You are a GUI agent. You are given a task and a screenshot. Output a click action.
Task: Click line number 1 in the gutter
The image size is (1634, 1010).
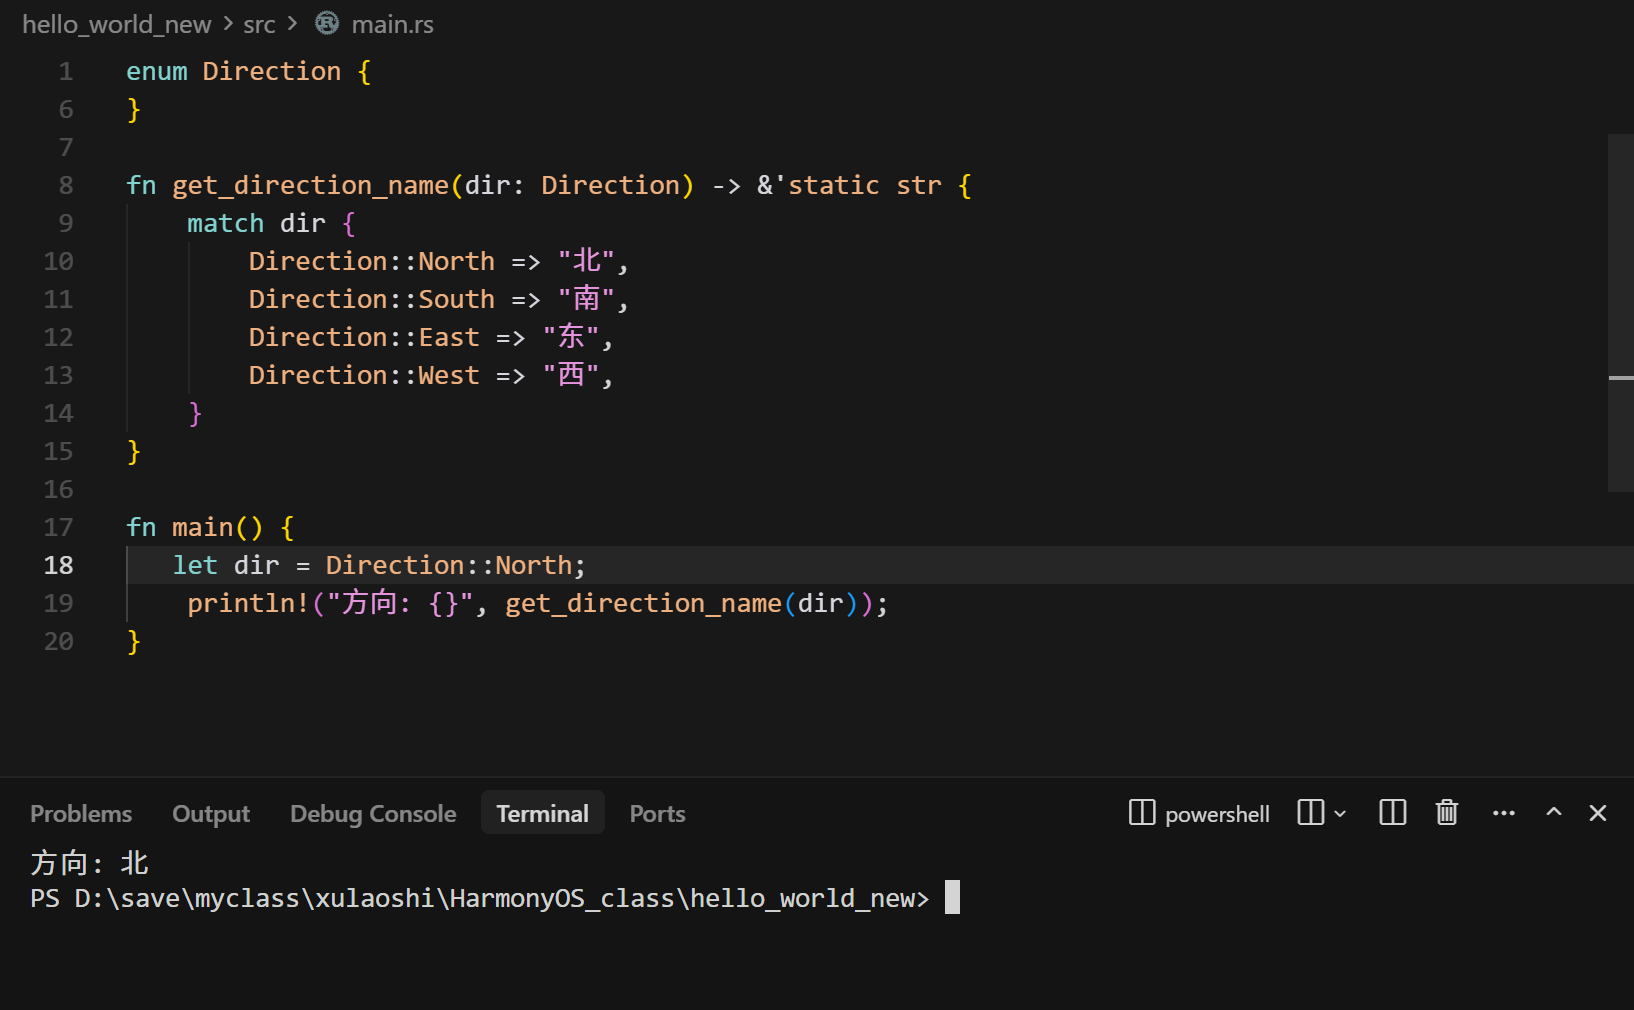point(66,71)
